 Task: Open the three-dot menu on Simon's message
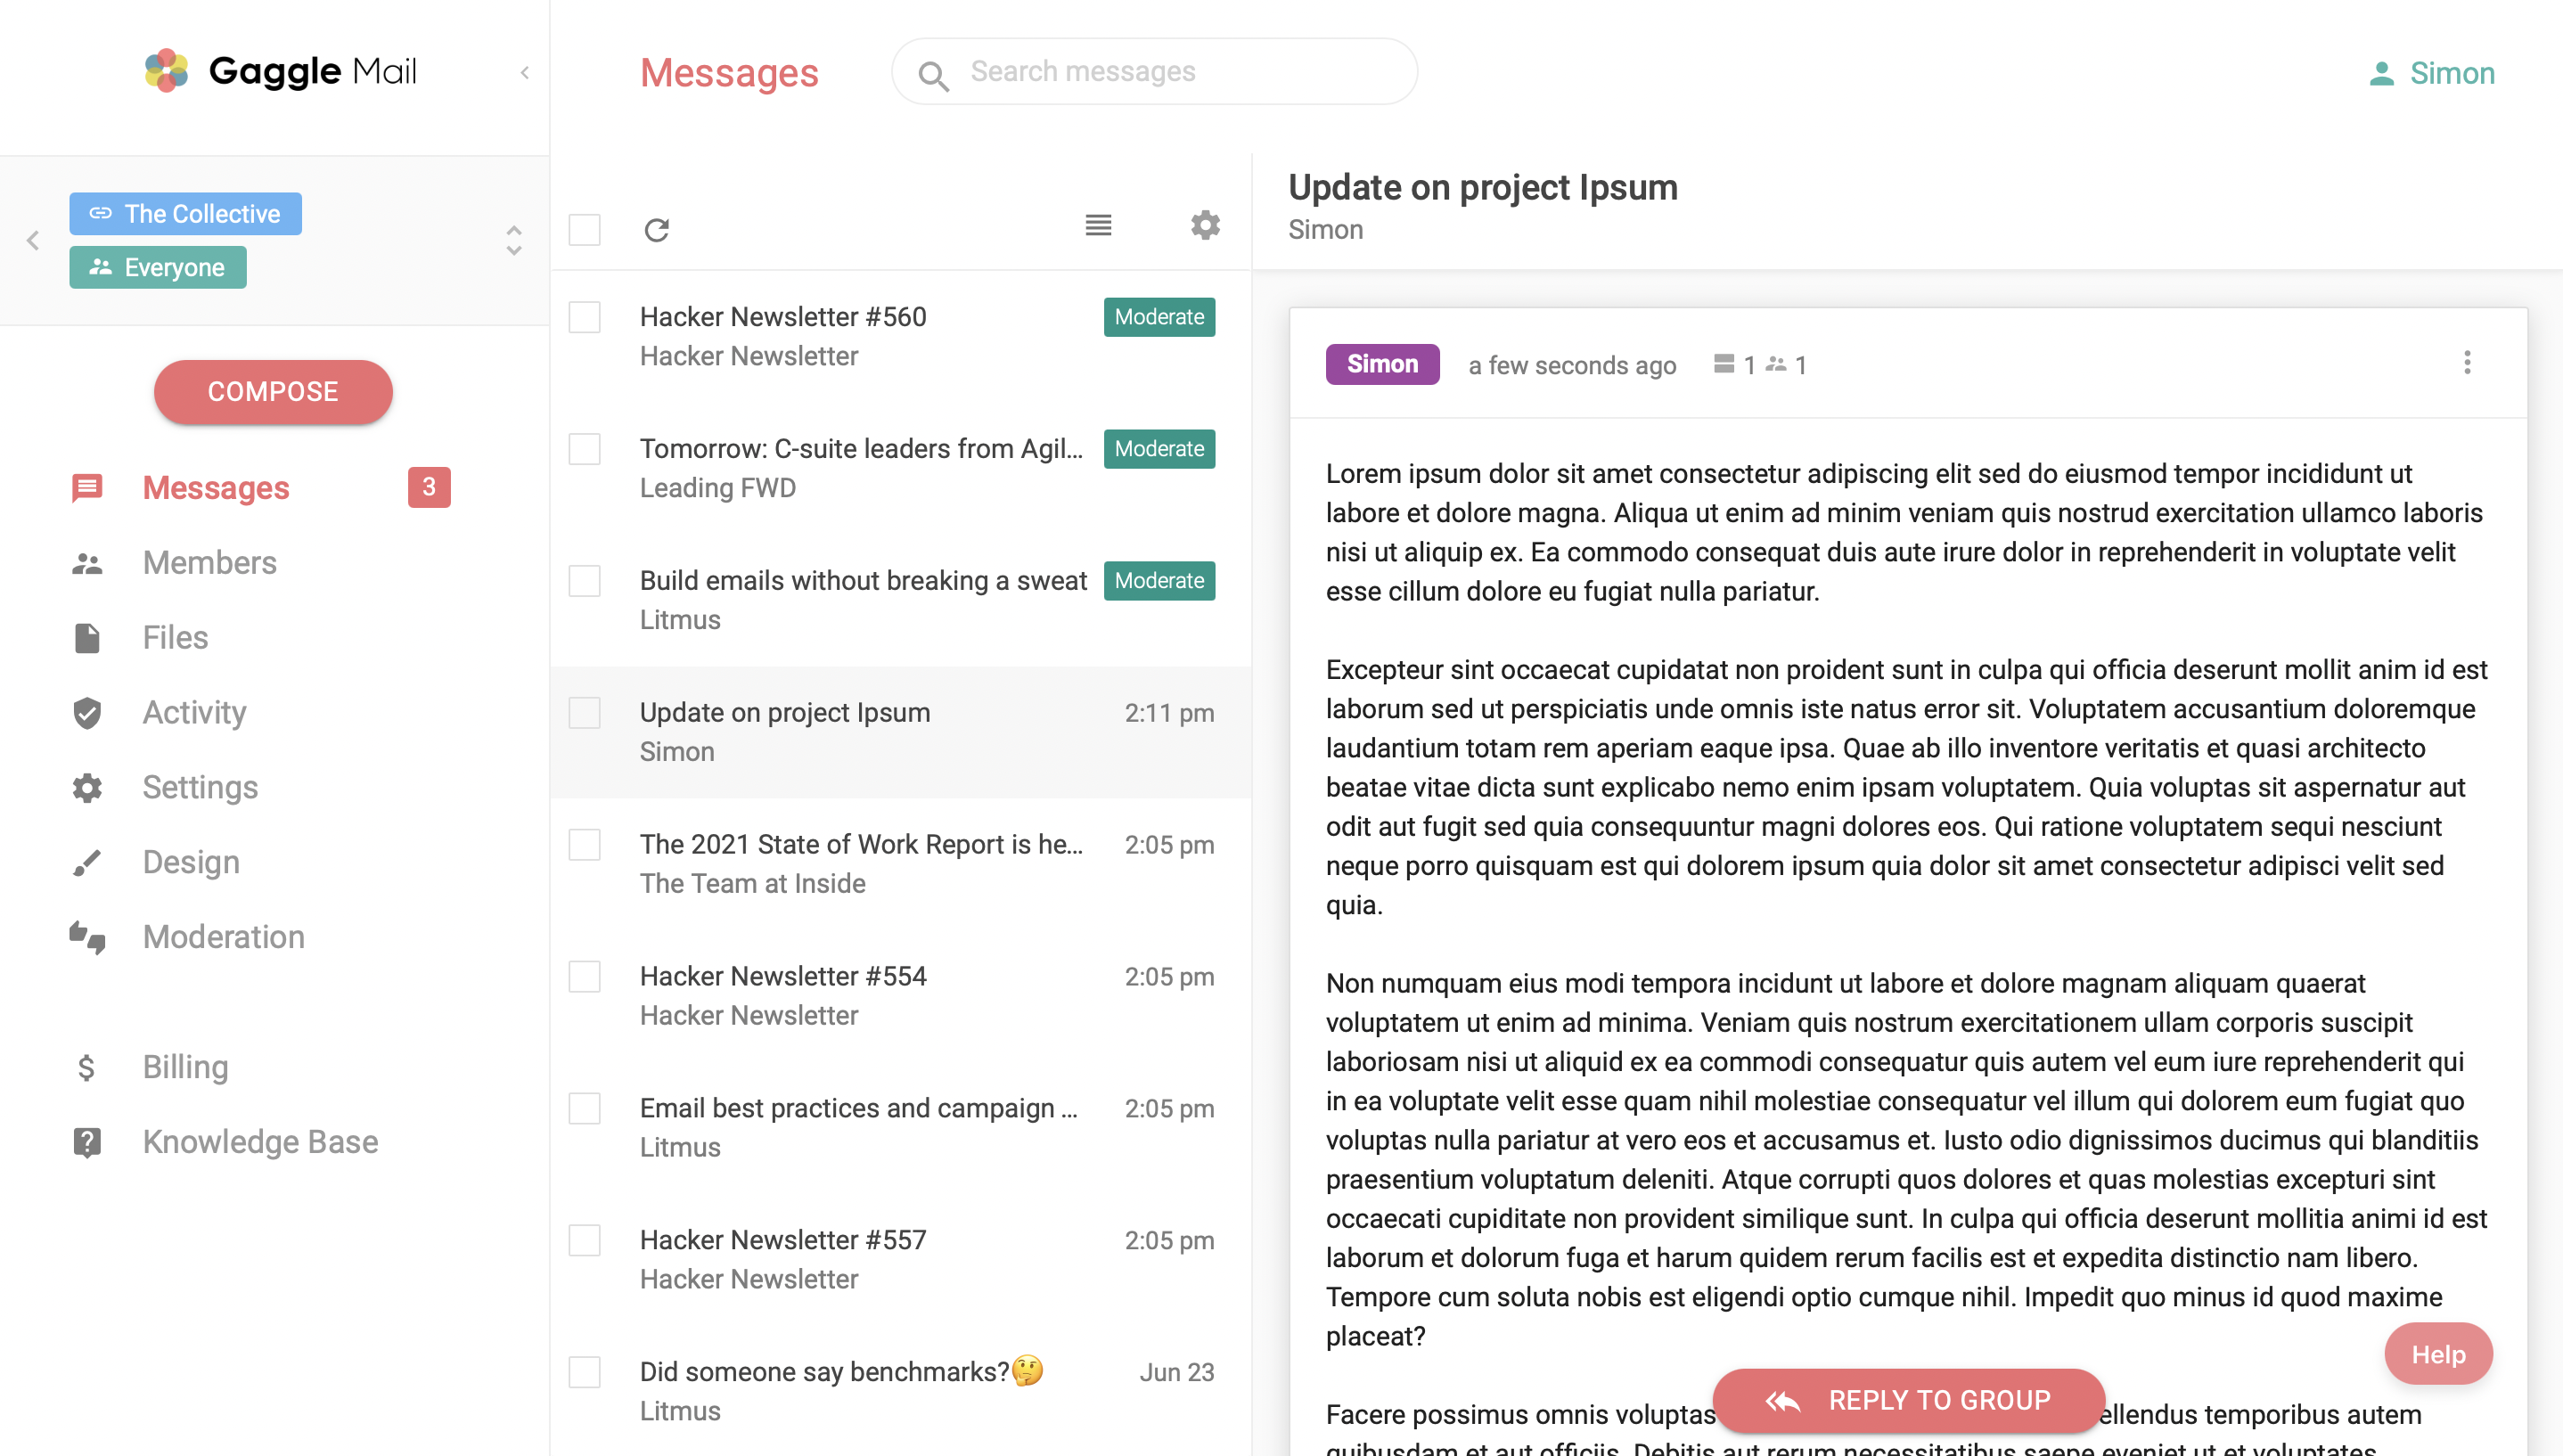[x=2467, y=364]
